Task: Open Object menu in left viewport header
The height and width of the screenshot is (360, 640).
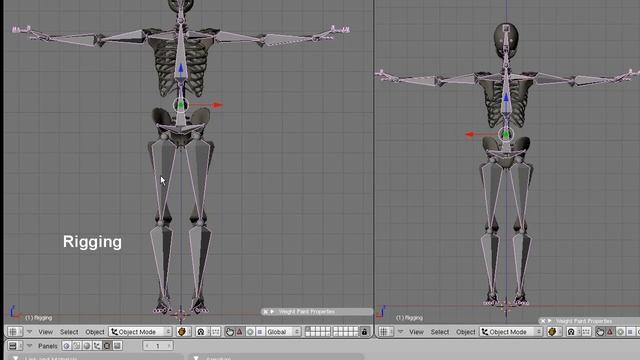Action: (x=95, y=332)
